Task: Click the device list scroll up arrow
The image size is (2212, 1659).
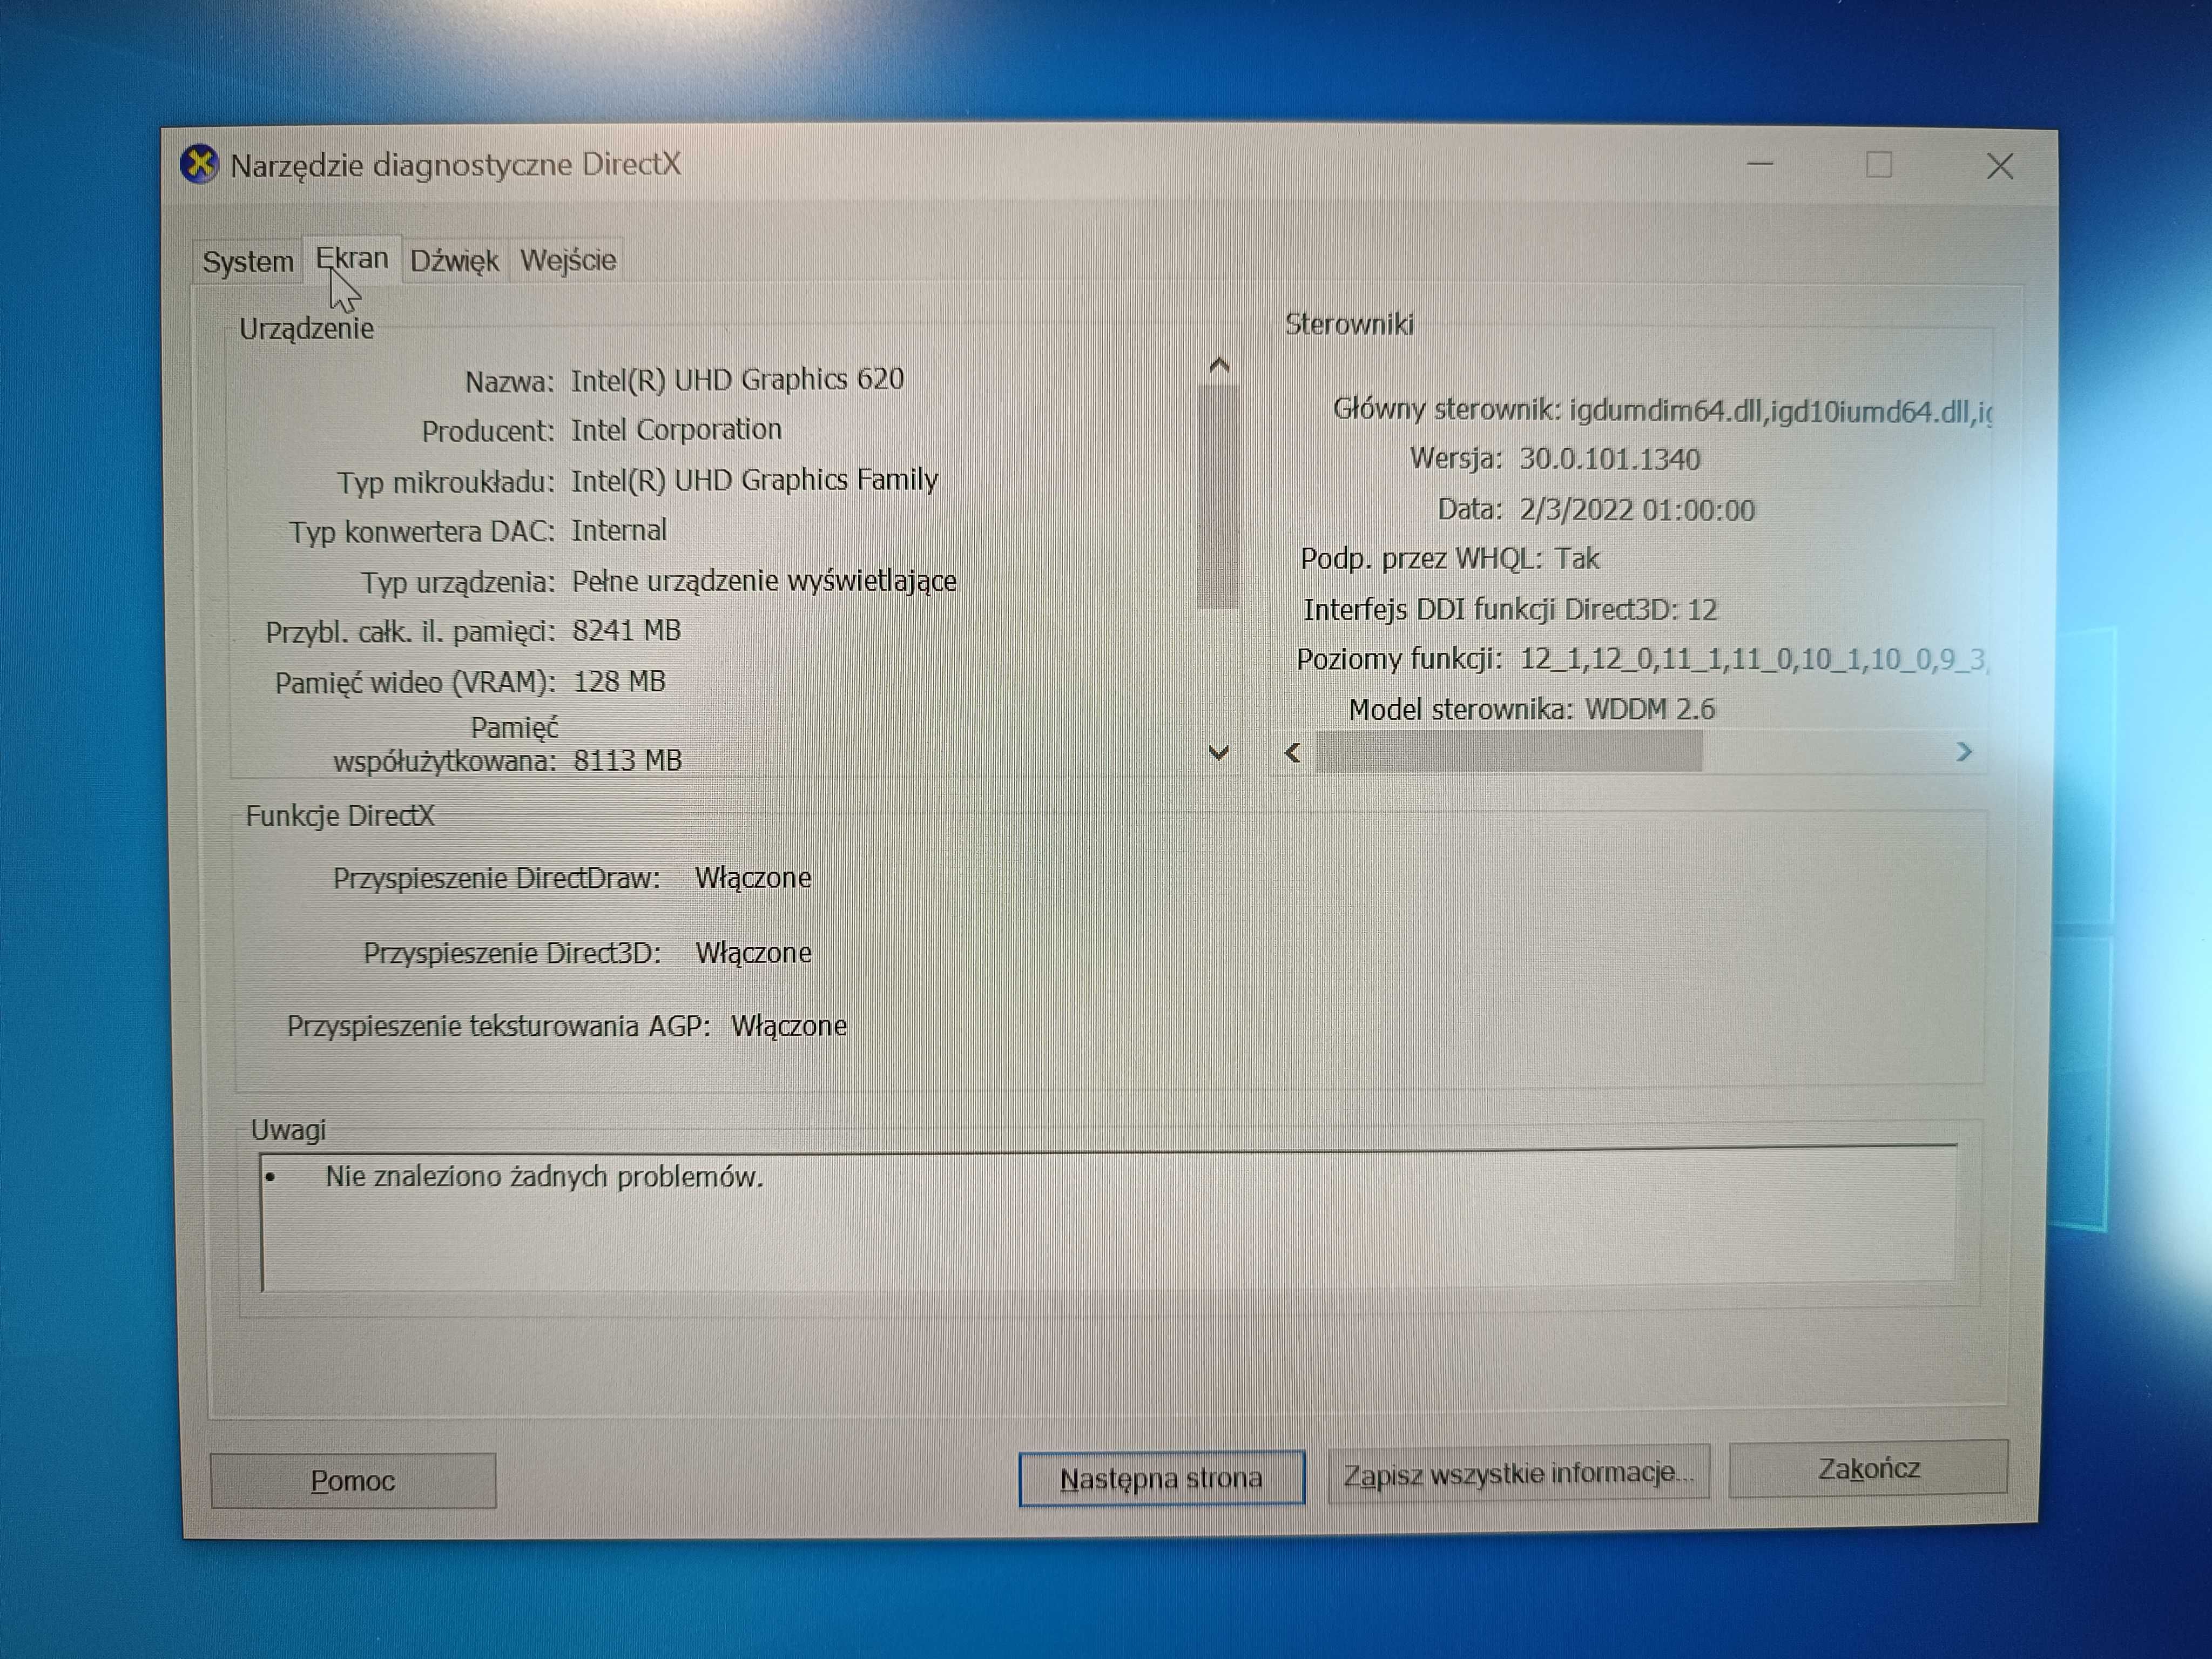Action: click(1218, 366)
